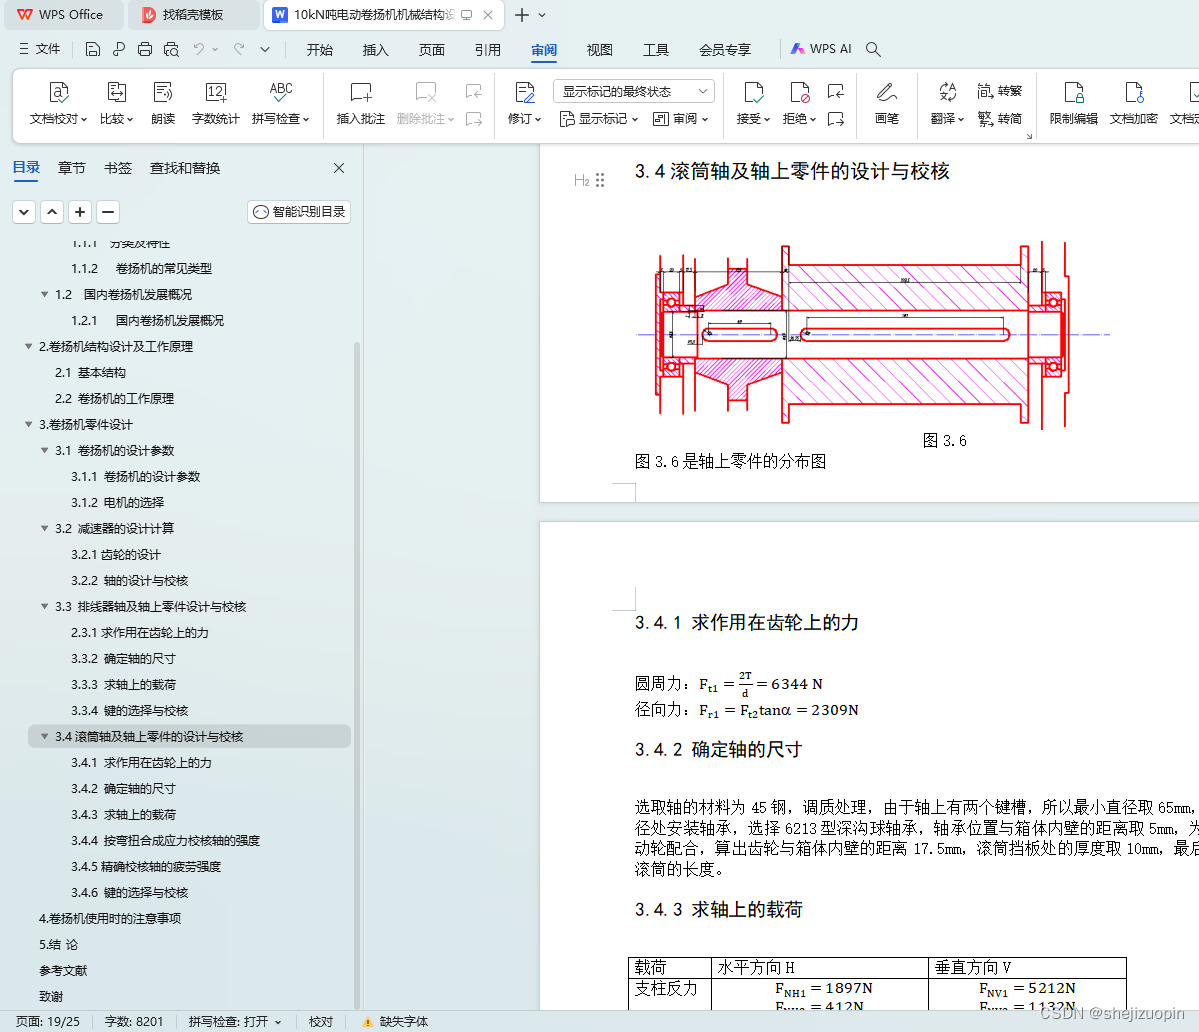Viewport: 1199px width, 1032px height.
Task: Close the navigation pane
Action: click(339, 167)
